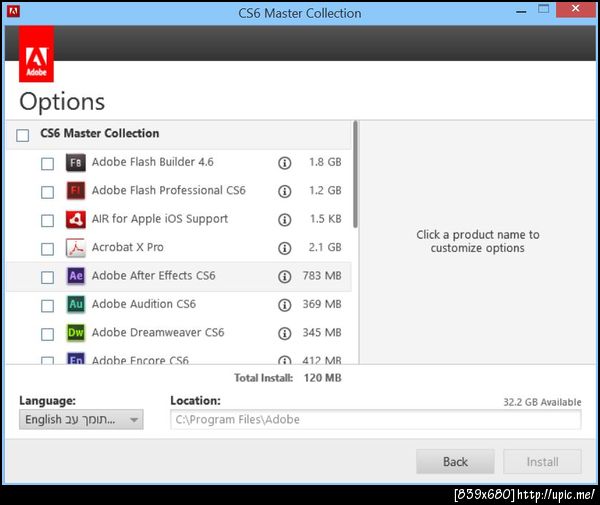600x505 pixels.
Task: Check Adobe Audition CS6 checkbox
Action: pyautogui.click(x=47, y=306)
